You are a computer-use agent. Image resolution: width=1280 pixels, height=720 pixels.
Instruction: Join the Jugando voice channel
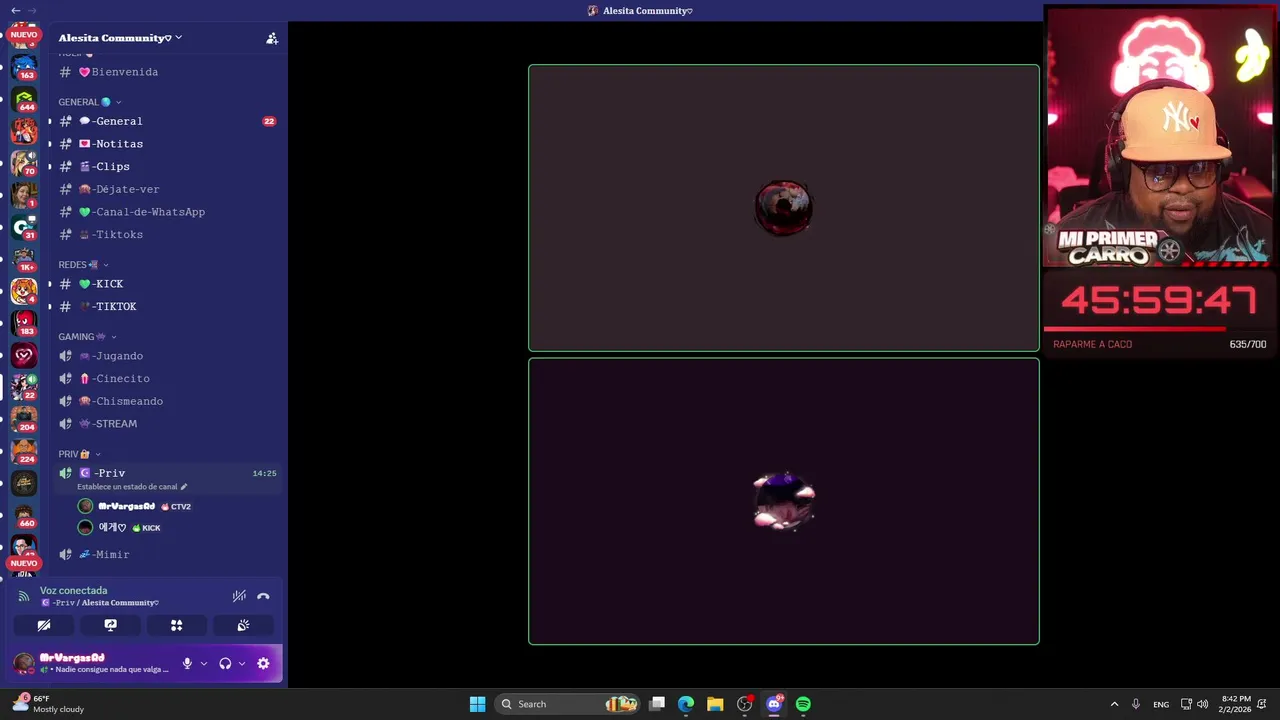tap(167, 356)
